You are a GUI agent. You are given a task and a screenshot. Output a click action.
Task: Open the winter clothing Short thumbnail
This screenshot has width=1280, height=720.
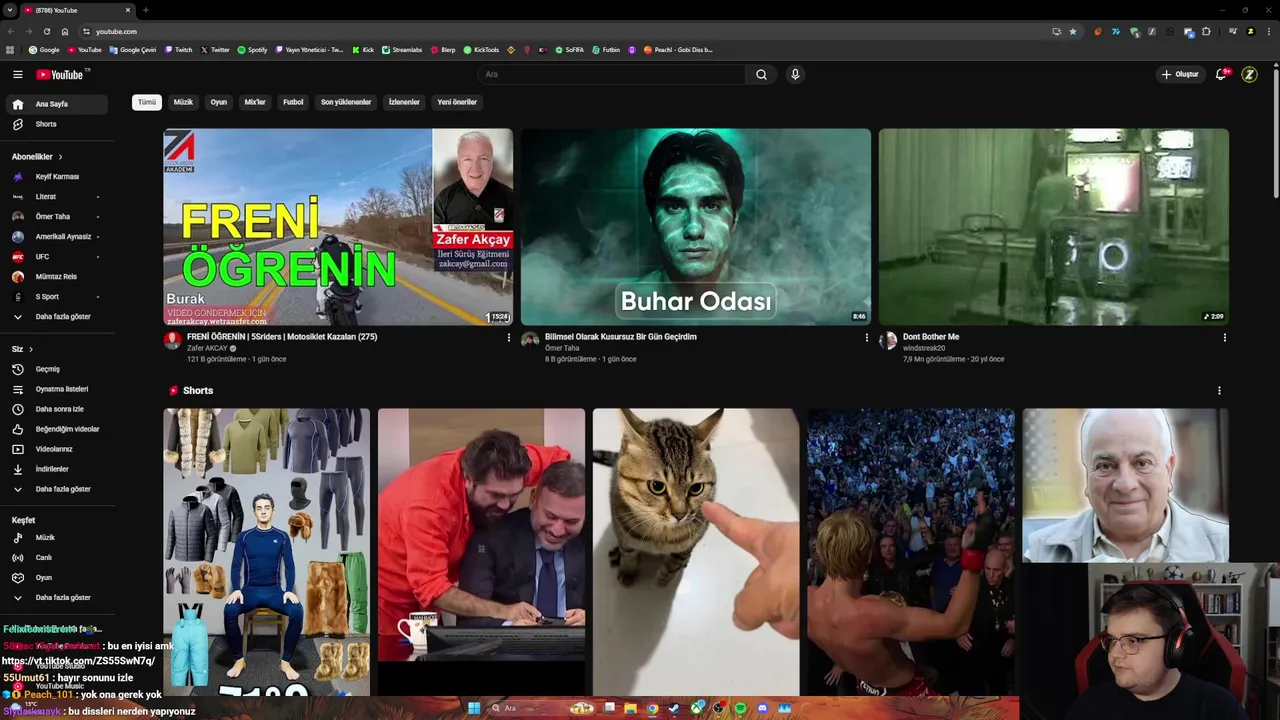click(x=267, y=551)
